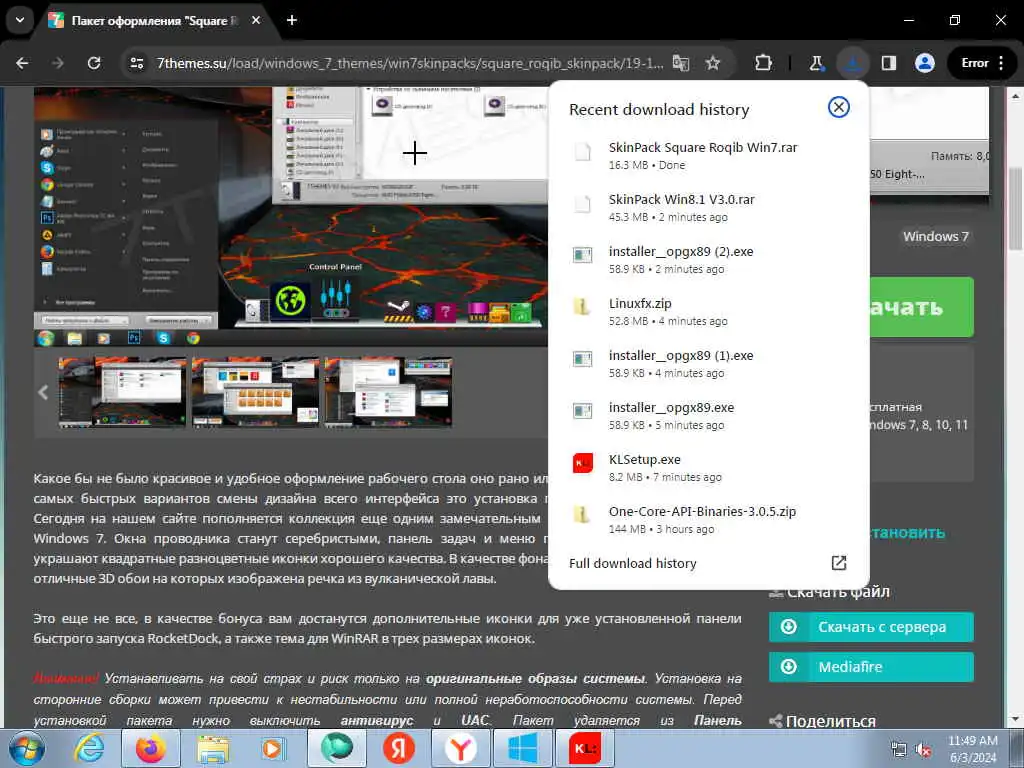Image resolution: width=1024 pixels, height=768 pixels.
Task: Open the Kaspersky KL taskbar icon
Action: tap(584, 748)
